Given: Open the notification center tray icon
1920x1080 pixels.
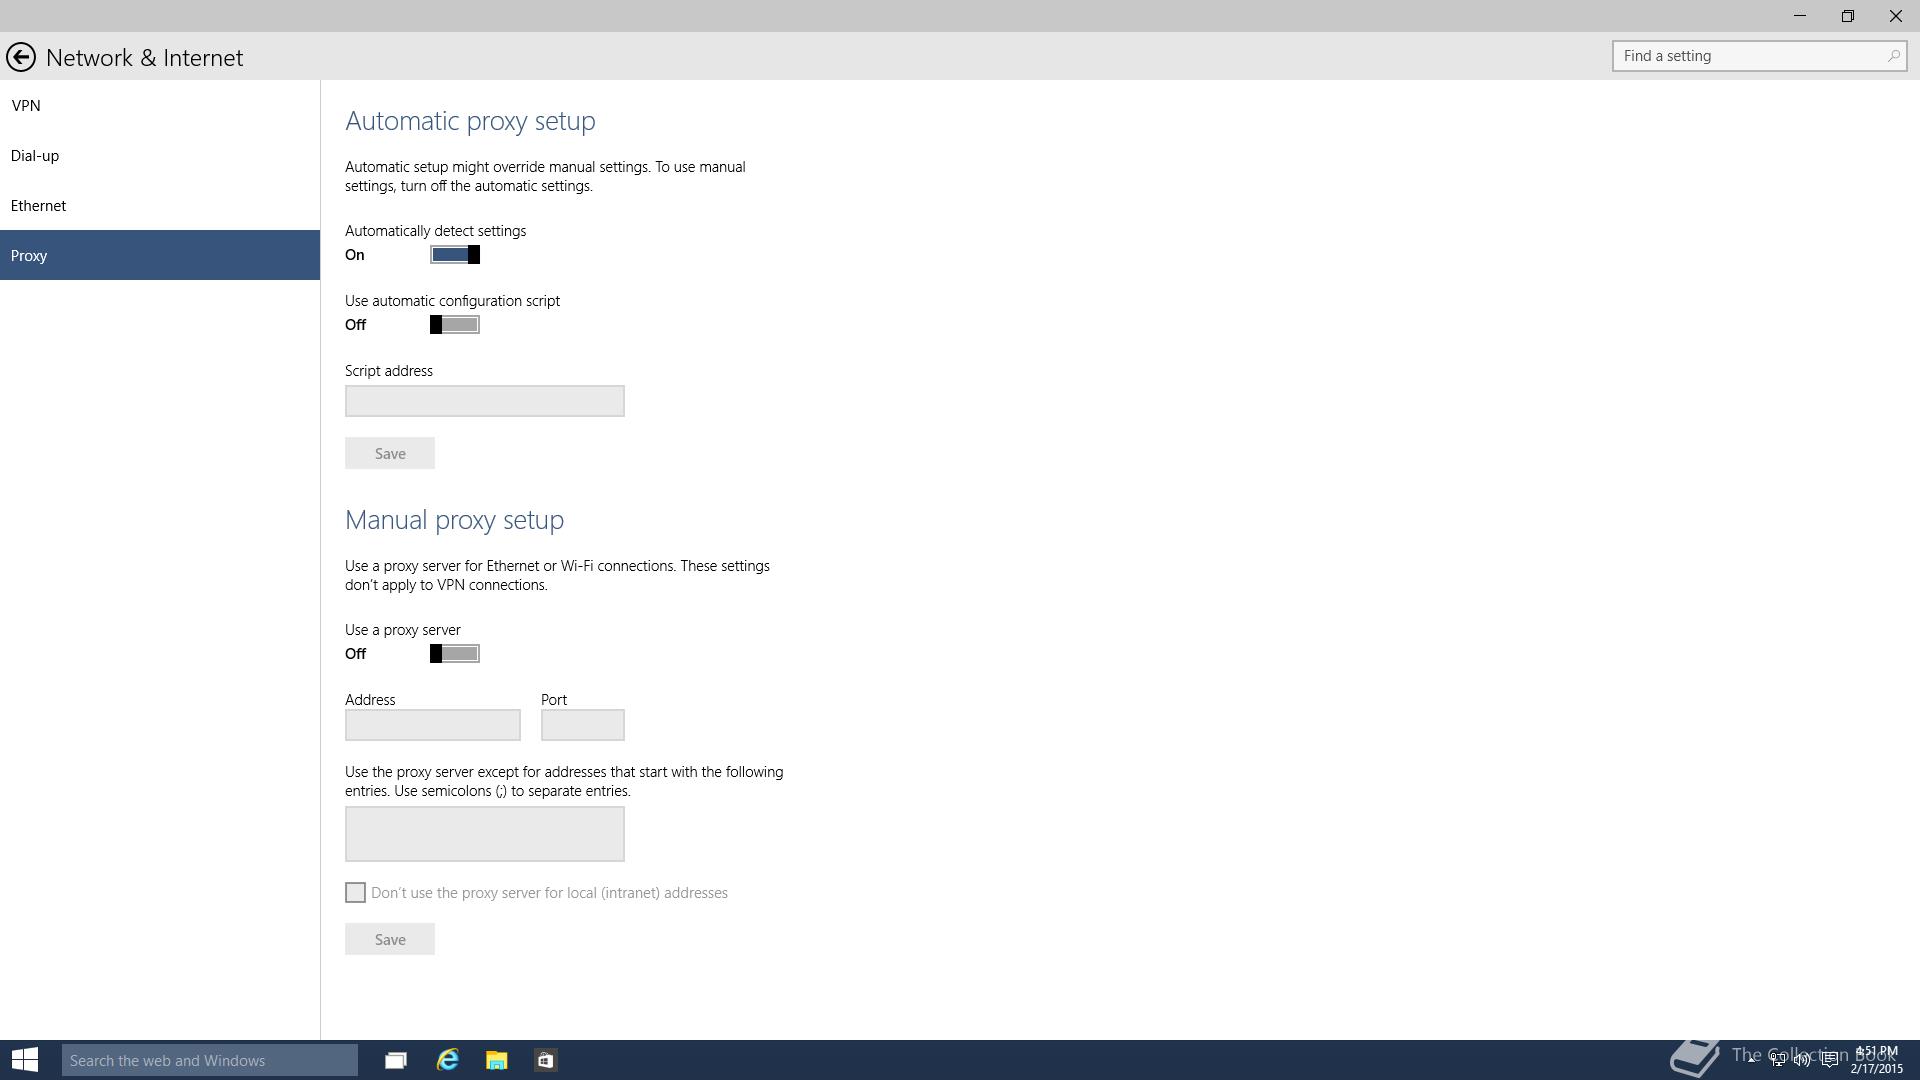Looking at the screenshot, I should click(1829, 1060).
